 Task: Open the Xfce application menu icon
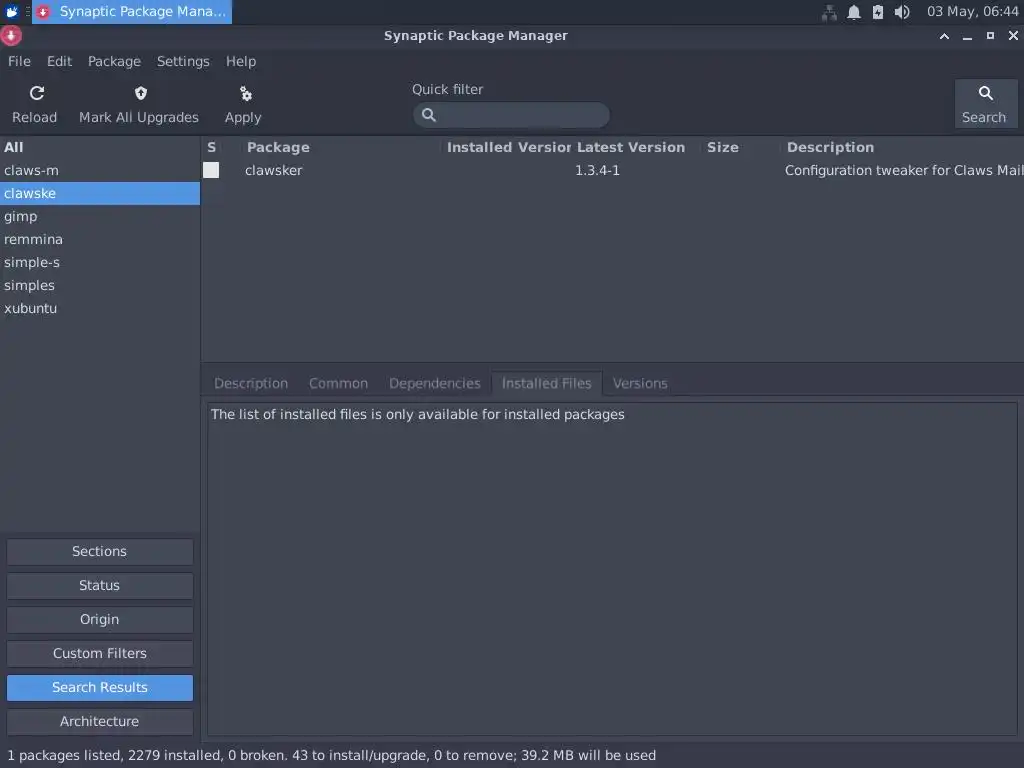click(x=11, y=12)
